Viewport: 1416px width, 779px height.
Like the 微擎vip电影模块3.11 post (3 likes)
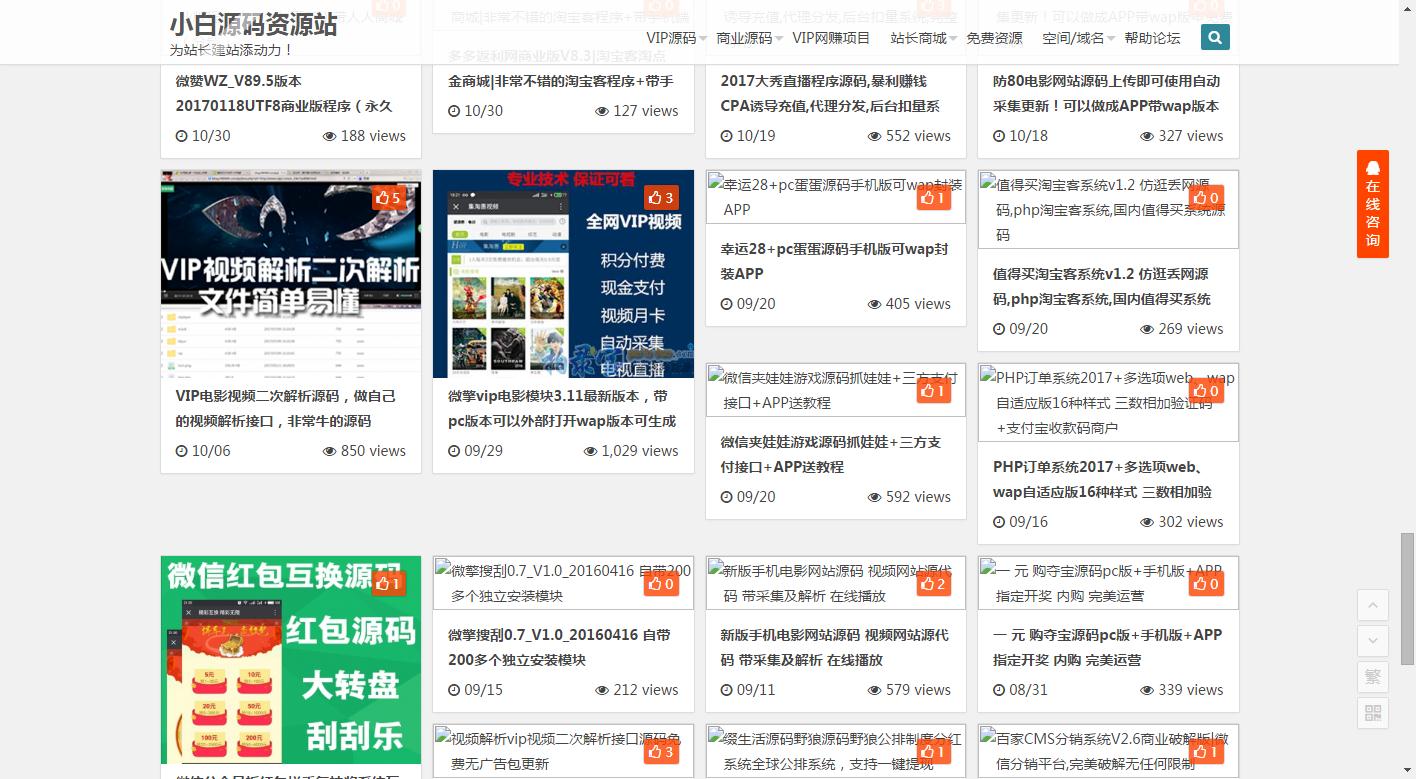tap(660, 198)
